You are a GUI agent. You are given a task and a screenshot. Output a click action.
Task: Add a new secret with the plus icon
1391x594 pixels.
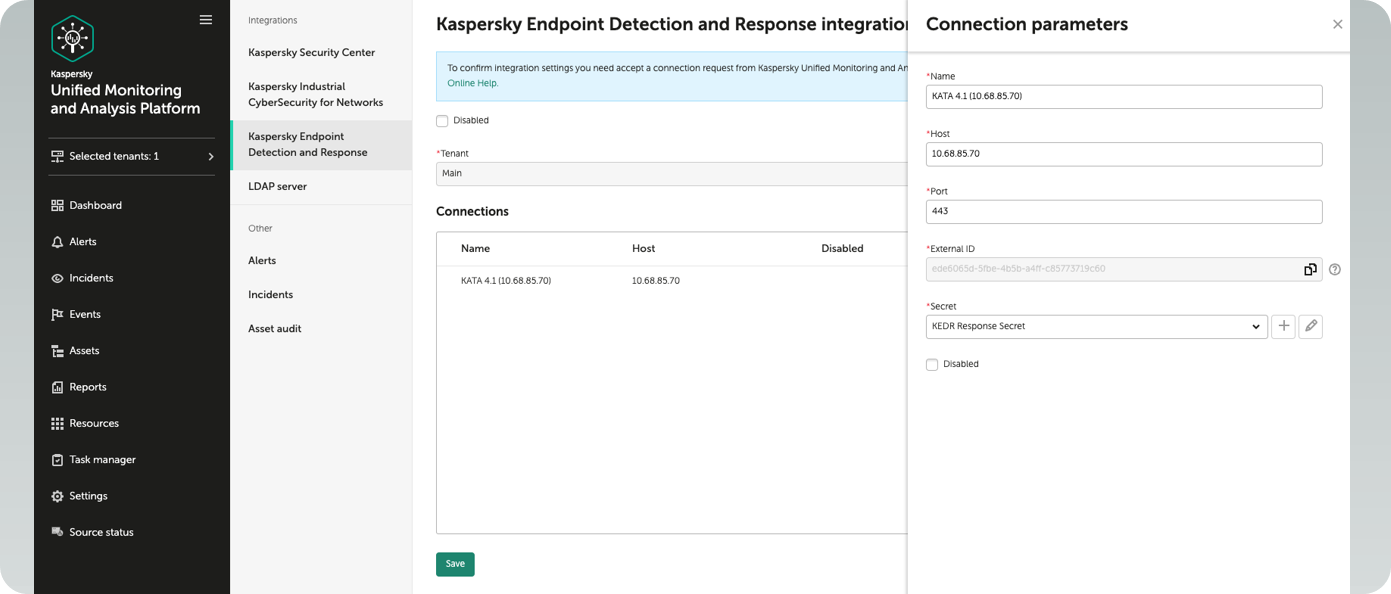[x=1284, y=326]
